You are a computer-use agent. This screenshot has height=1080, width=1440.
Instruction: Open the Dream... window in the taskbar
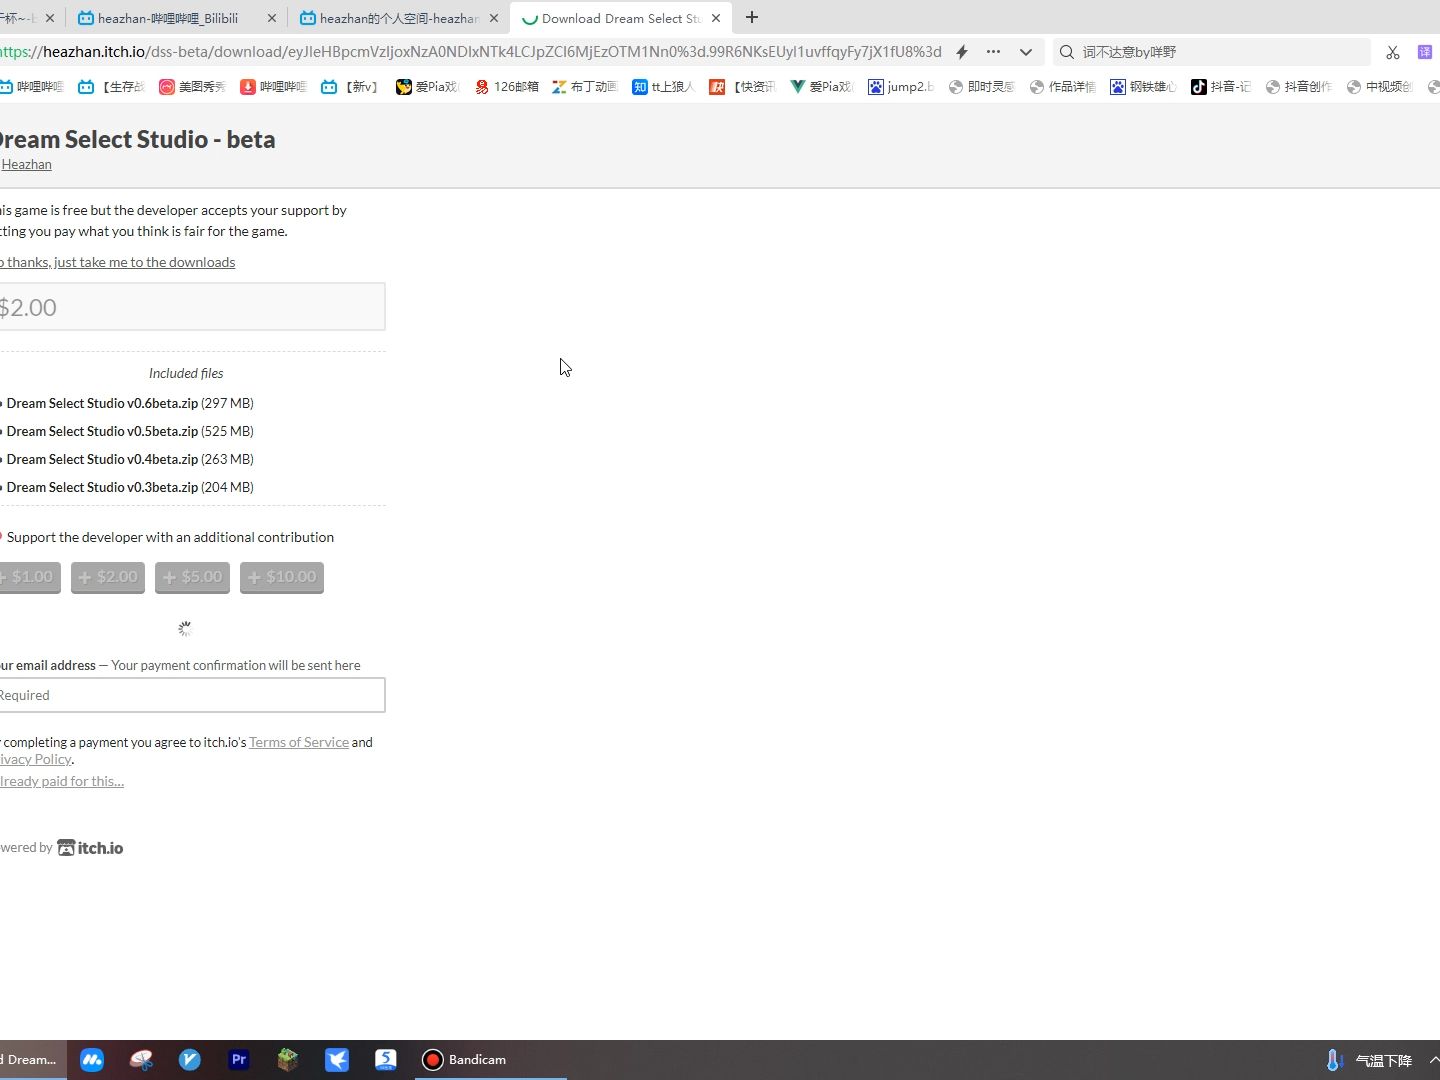tap(32, 1060)
